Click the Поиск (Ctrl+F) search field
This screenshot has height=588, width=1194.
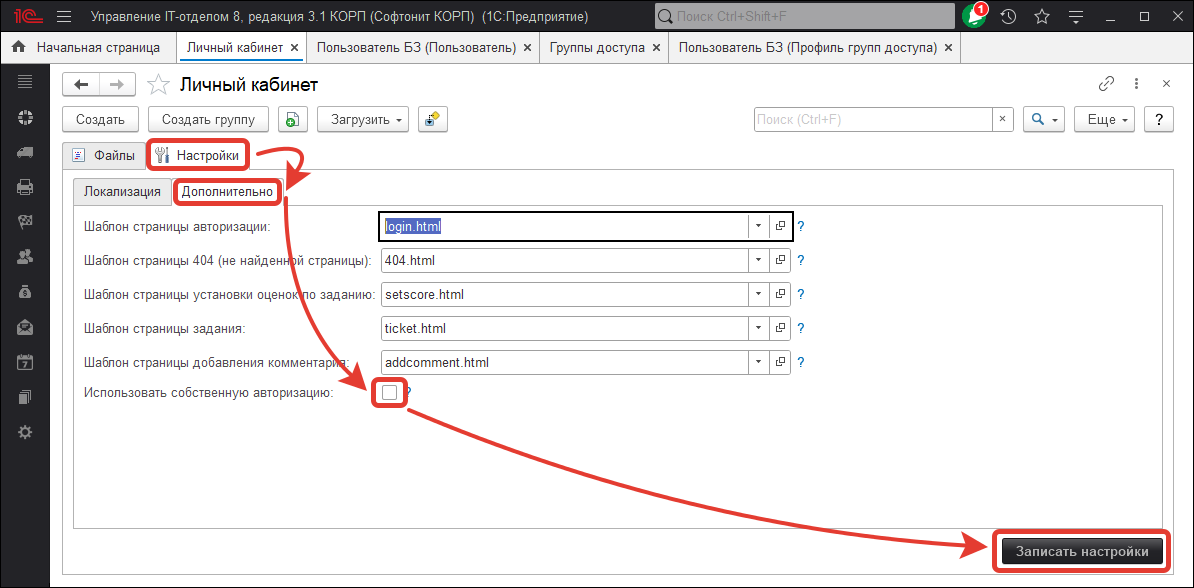click(x=872, y=120)
